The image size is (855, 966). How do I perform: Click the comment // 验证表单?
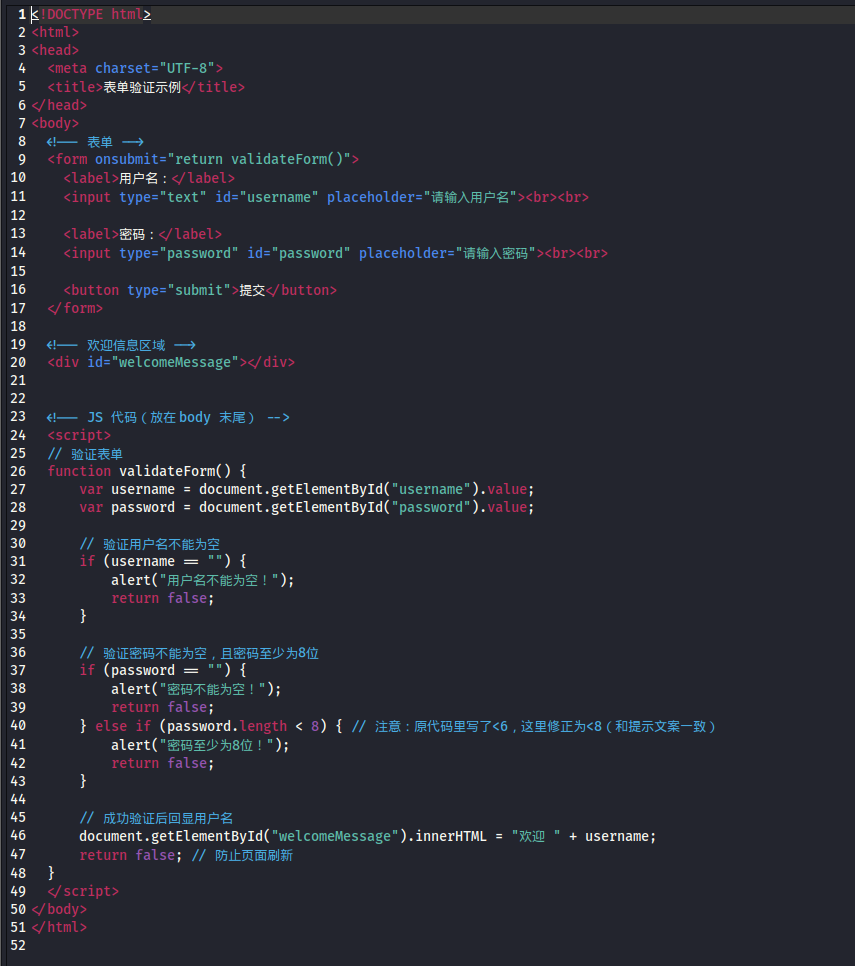coord(85,454)
